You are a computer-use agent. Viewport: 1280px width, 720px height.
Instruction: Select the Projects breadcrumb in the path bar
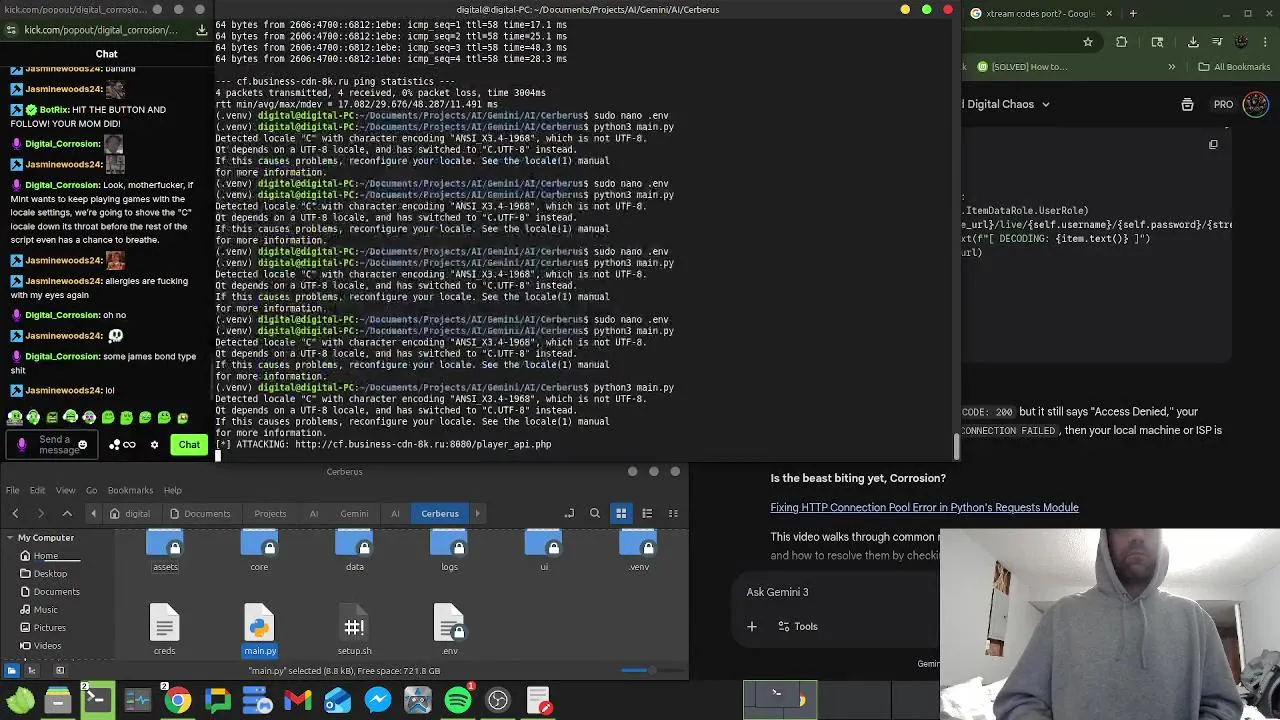point(270,513)
